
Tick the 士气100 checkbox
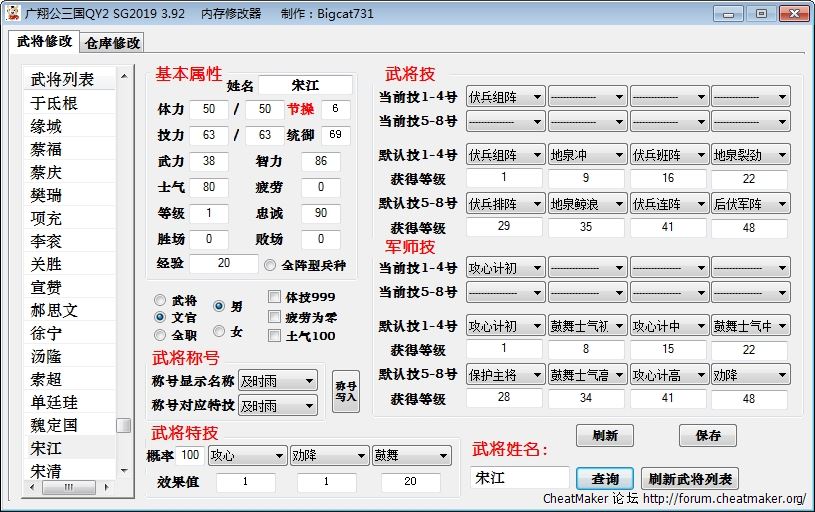click(x=275, y=336)
